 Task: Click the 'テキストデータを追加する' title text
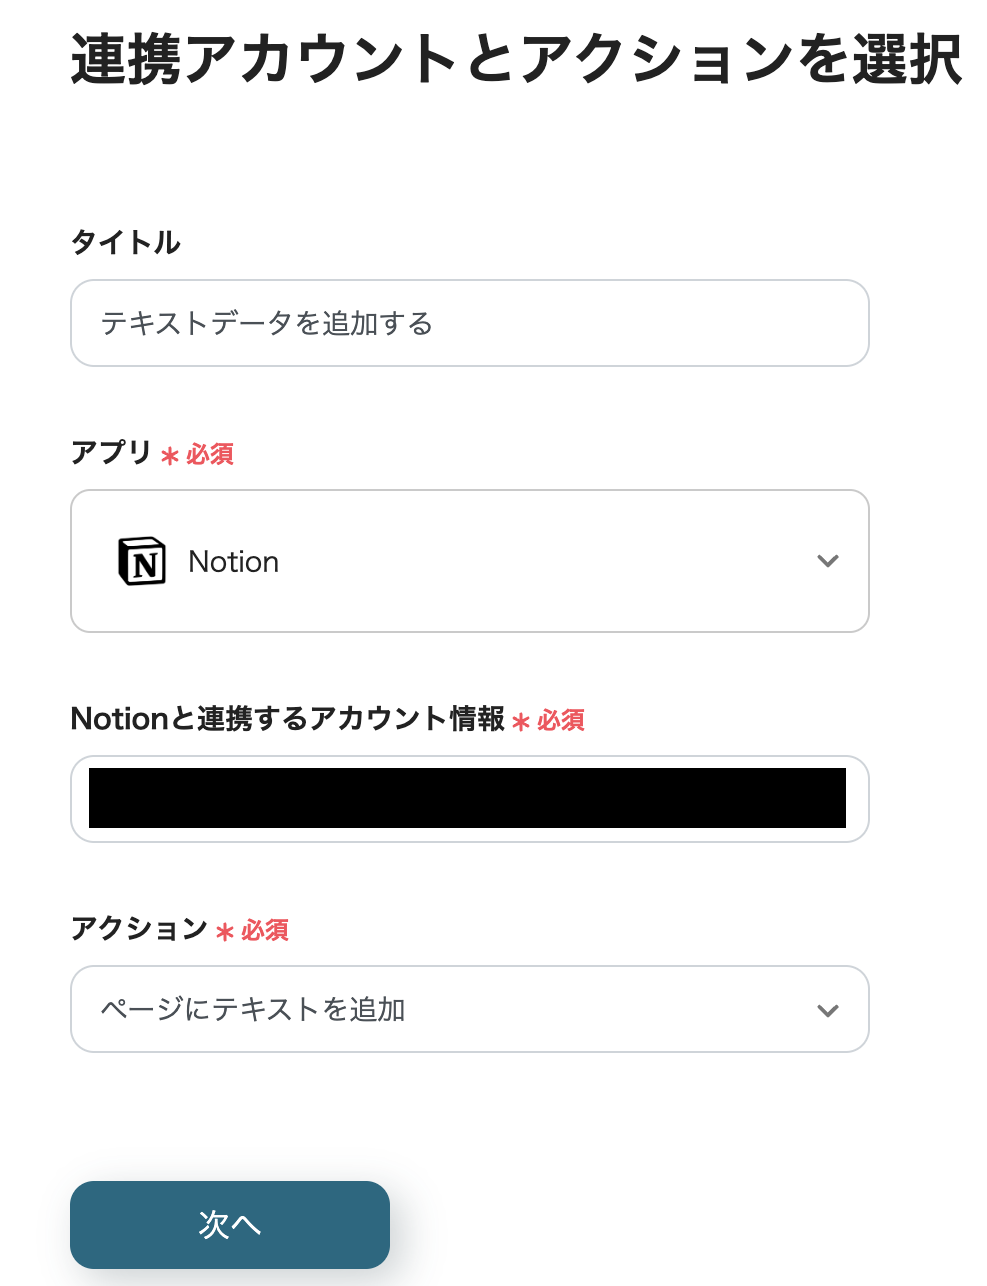coord(267,323)
